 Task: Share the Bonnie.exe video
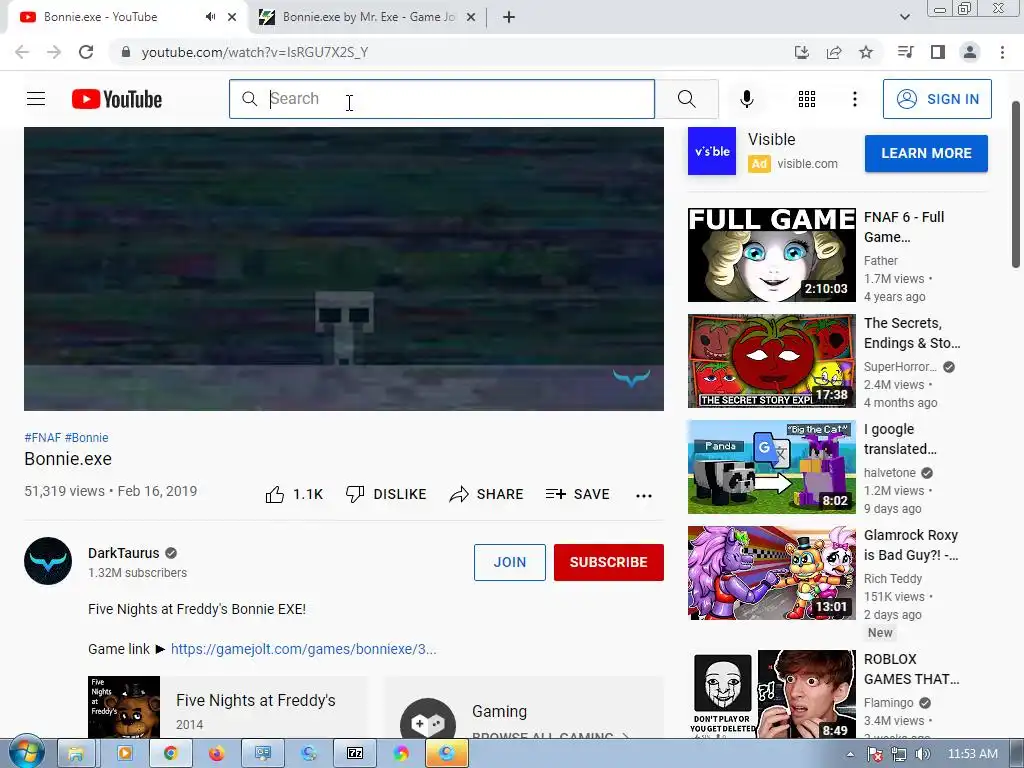[487, 494]
